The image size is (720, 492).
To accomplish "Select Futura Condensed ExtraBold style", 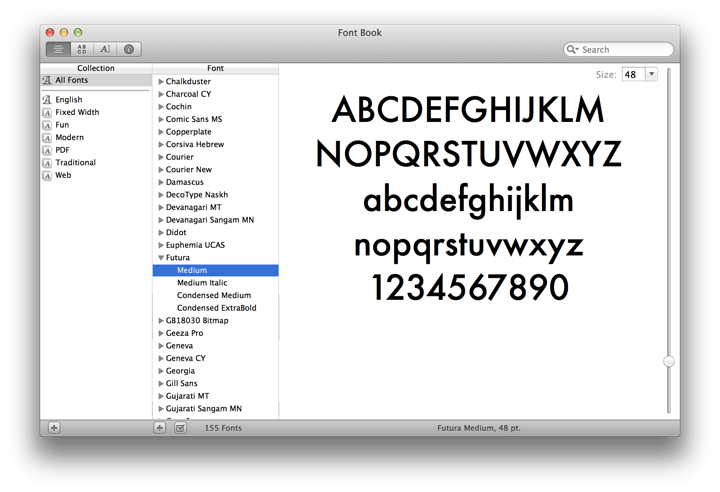I will 215,308.
